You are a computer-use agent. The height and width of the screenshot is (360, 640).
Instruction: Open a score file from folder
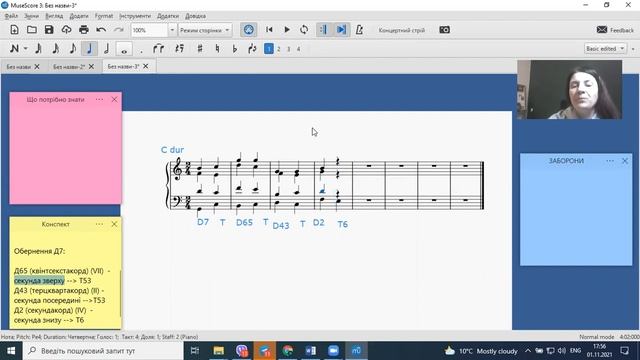pos(31,30)
